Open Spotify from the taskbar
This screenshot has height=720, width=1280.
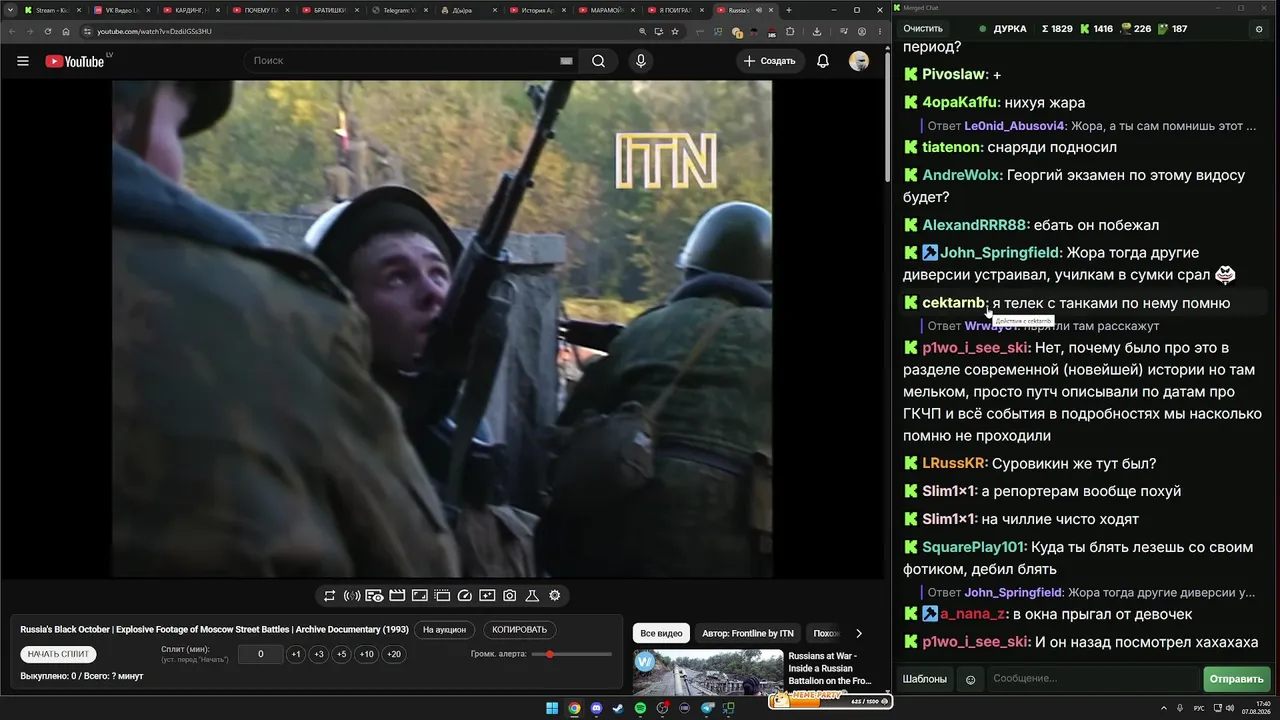pyautogui.click(x=640, y=708)
